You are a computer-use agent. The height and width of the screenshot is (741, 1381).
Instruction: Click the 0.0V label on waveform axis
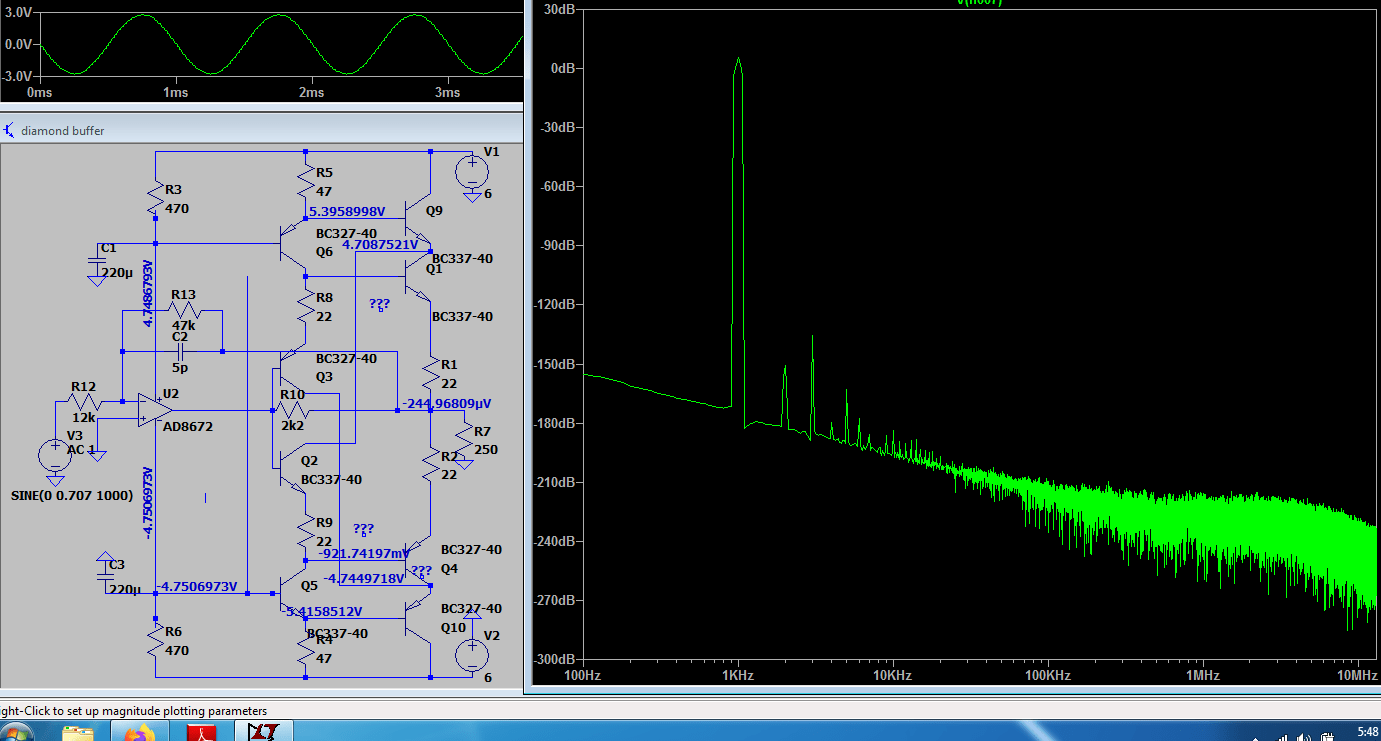click(19, 45)
